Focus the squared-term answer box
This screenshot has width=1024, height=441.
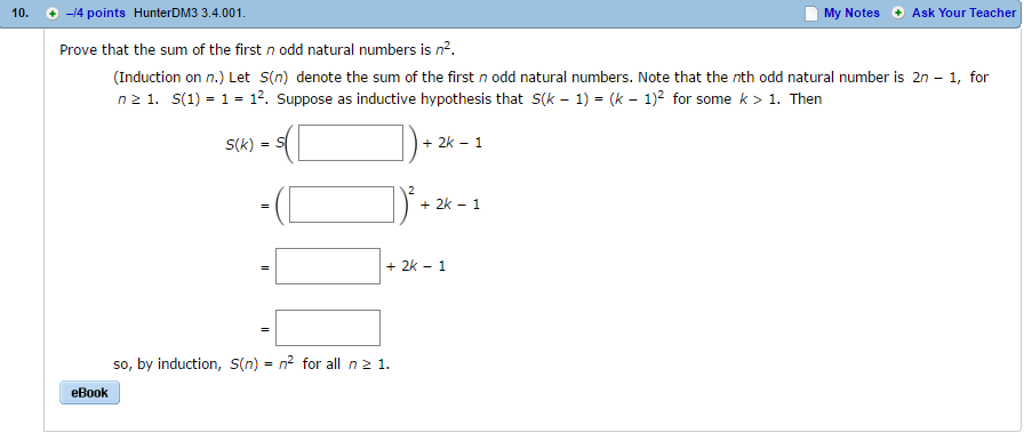click(x=342, y=204)
